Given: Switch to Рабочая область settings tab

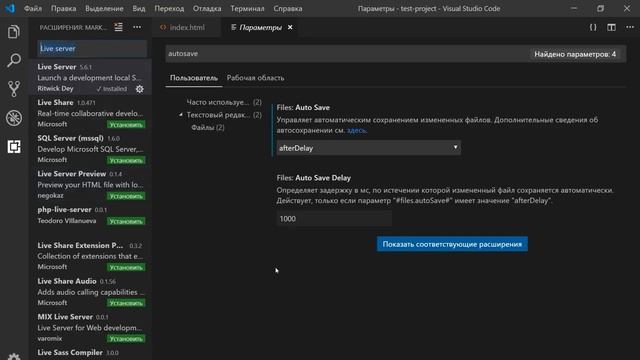Looking at the screenshot, I should tap(256, 78).
